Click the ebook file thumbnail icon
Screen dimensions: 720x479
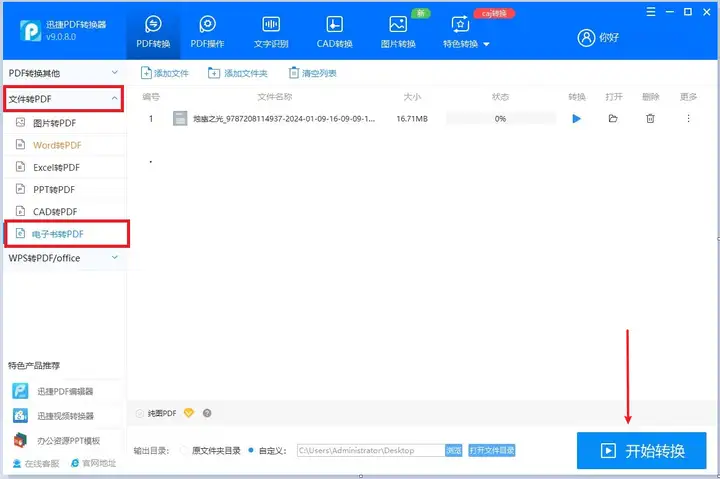click(x=180, y=118)
